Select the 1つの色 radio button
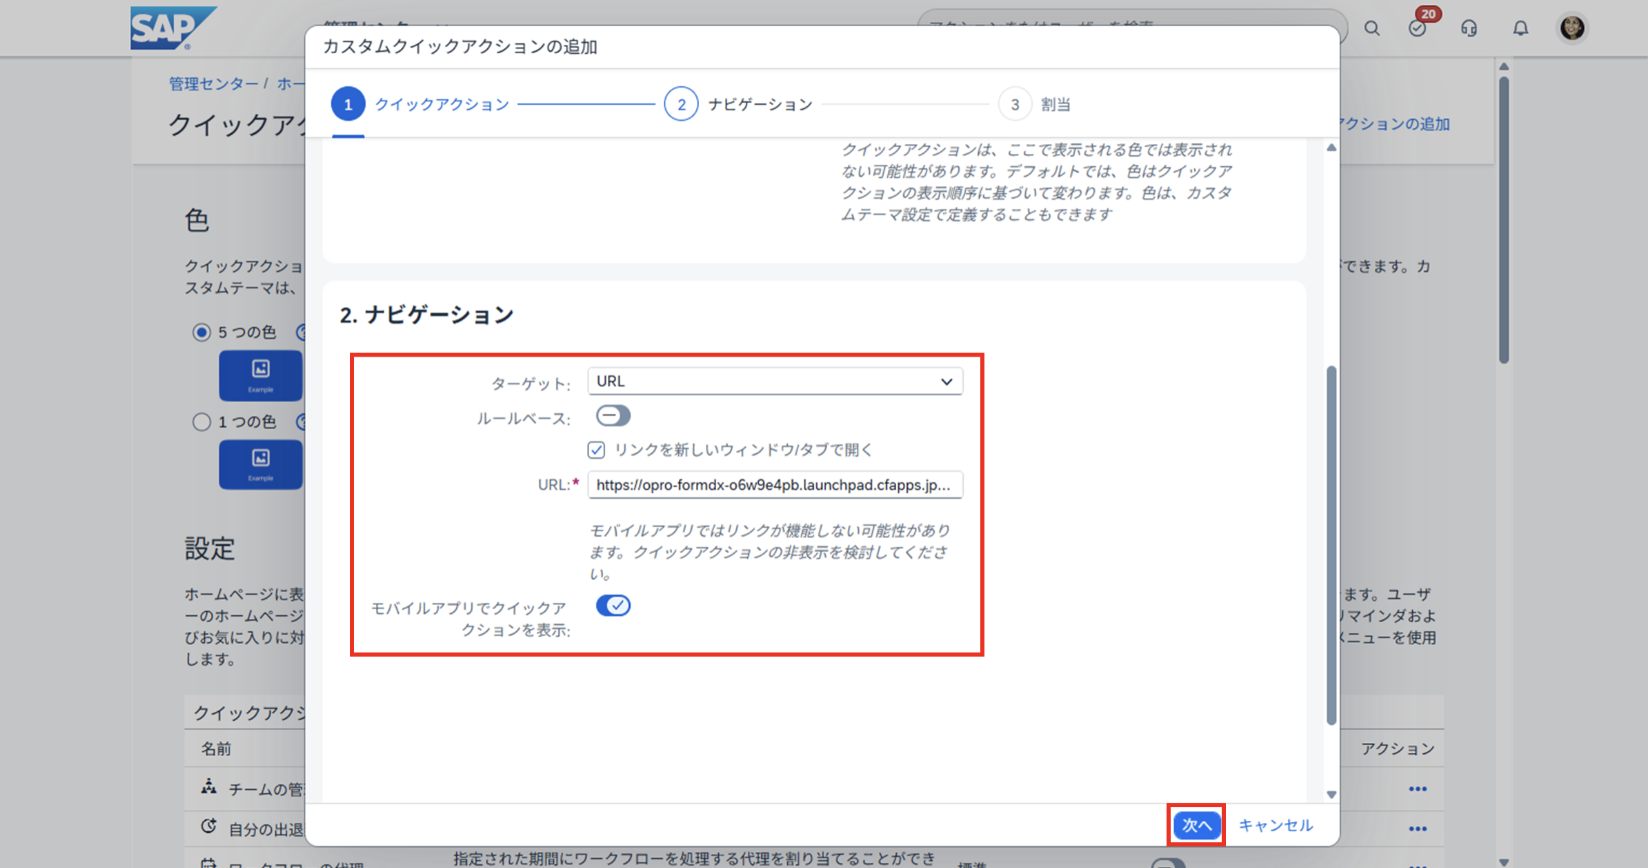 tap(202, 422)
